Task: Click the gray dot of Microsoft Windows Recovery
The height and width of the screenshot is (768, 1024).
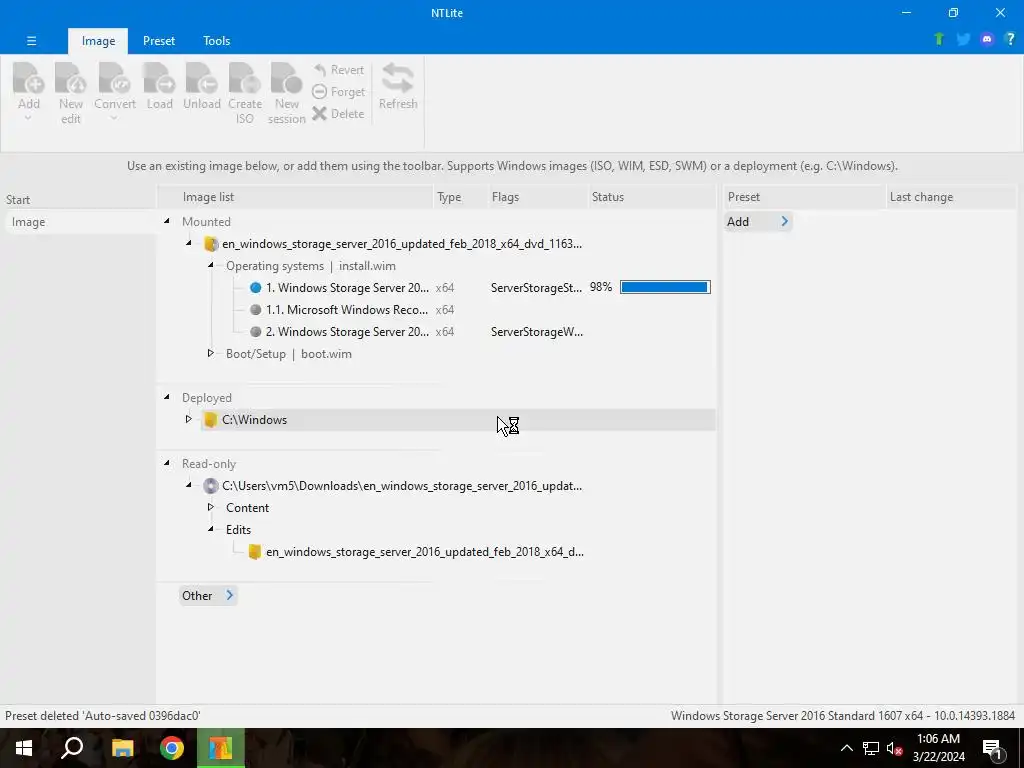Action: (x=256, y=310)
